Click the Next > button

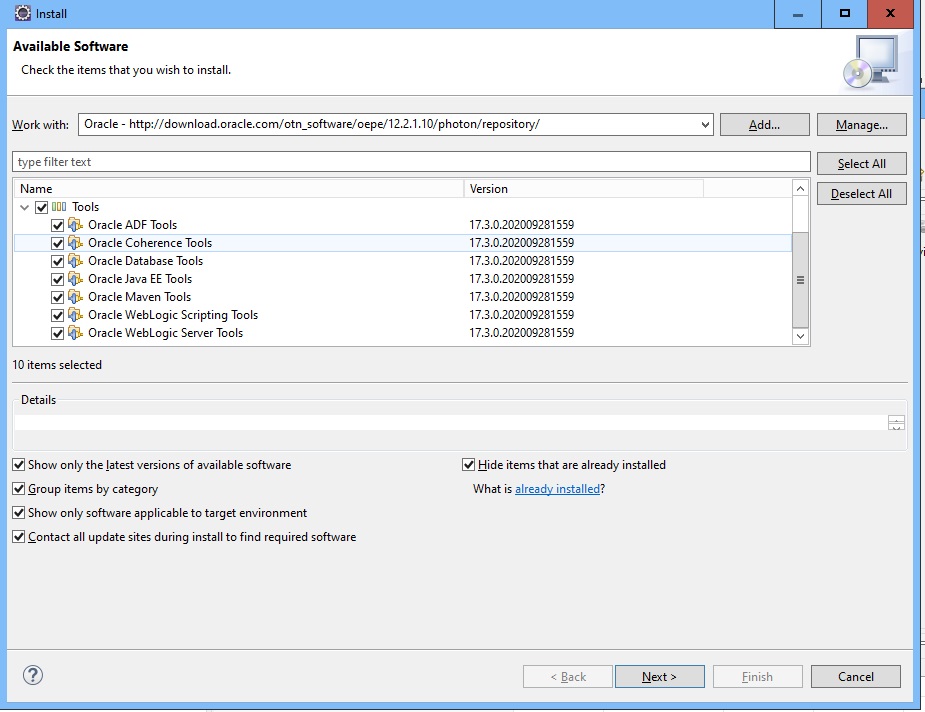coord(660,677)
